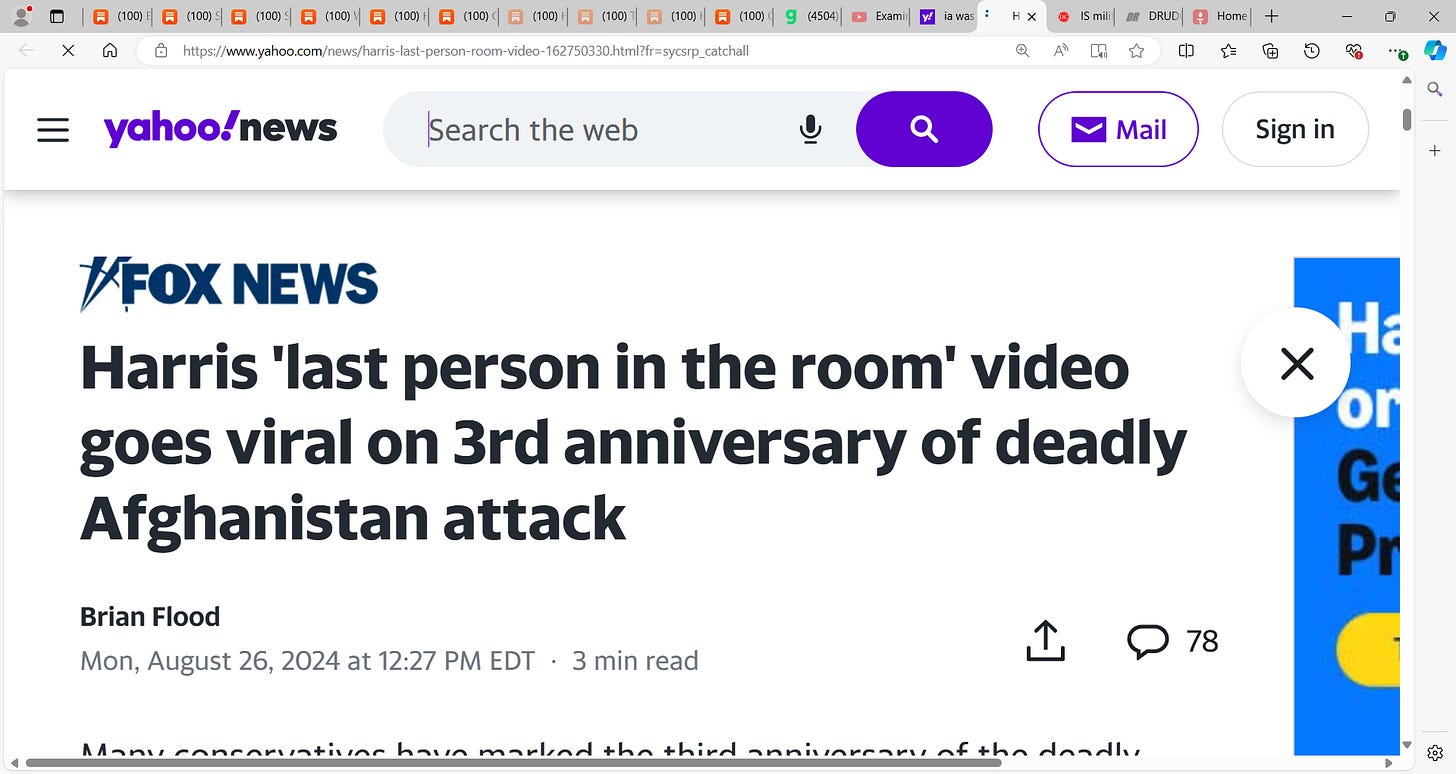Switch to the 'IS mili' tab
1456x774 pixels.
click(x=1085, y=16)
